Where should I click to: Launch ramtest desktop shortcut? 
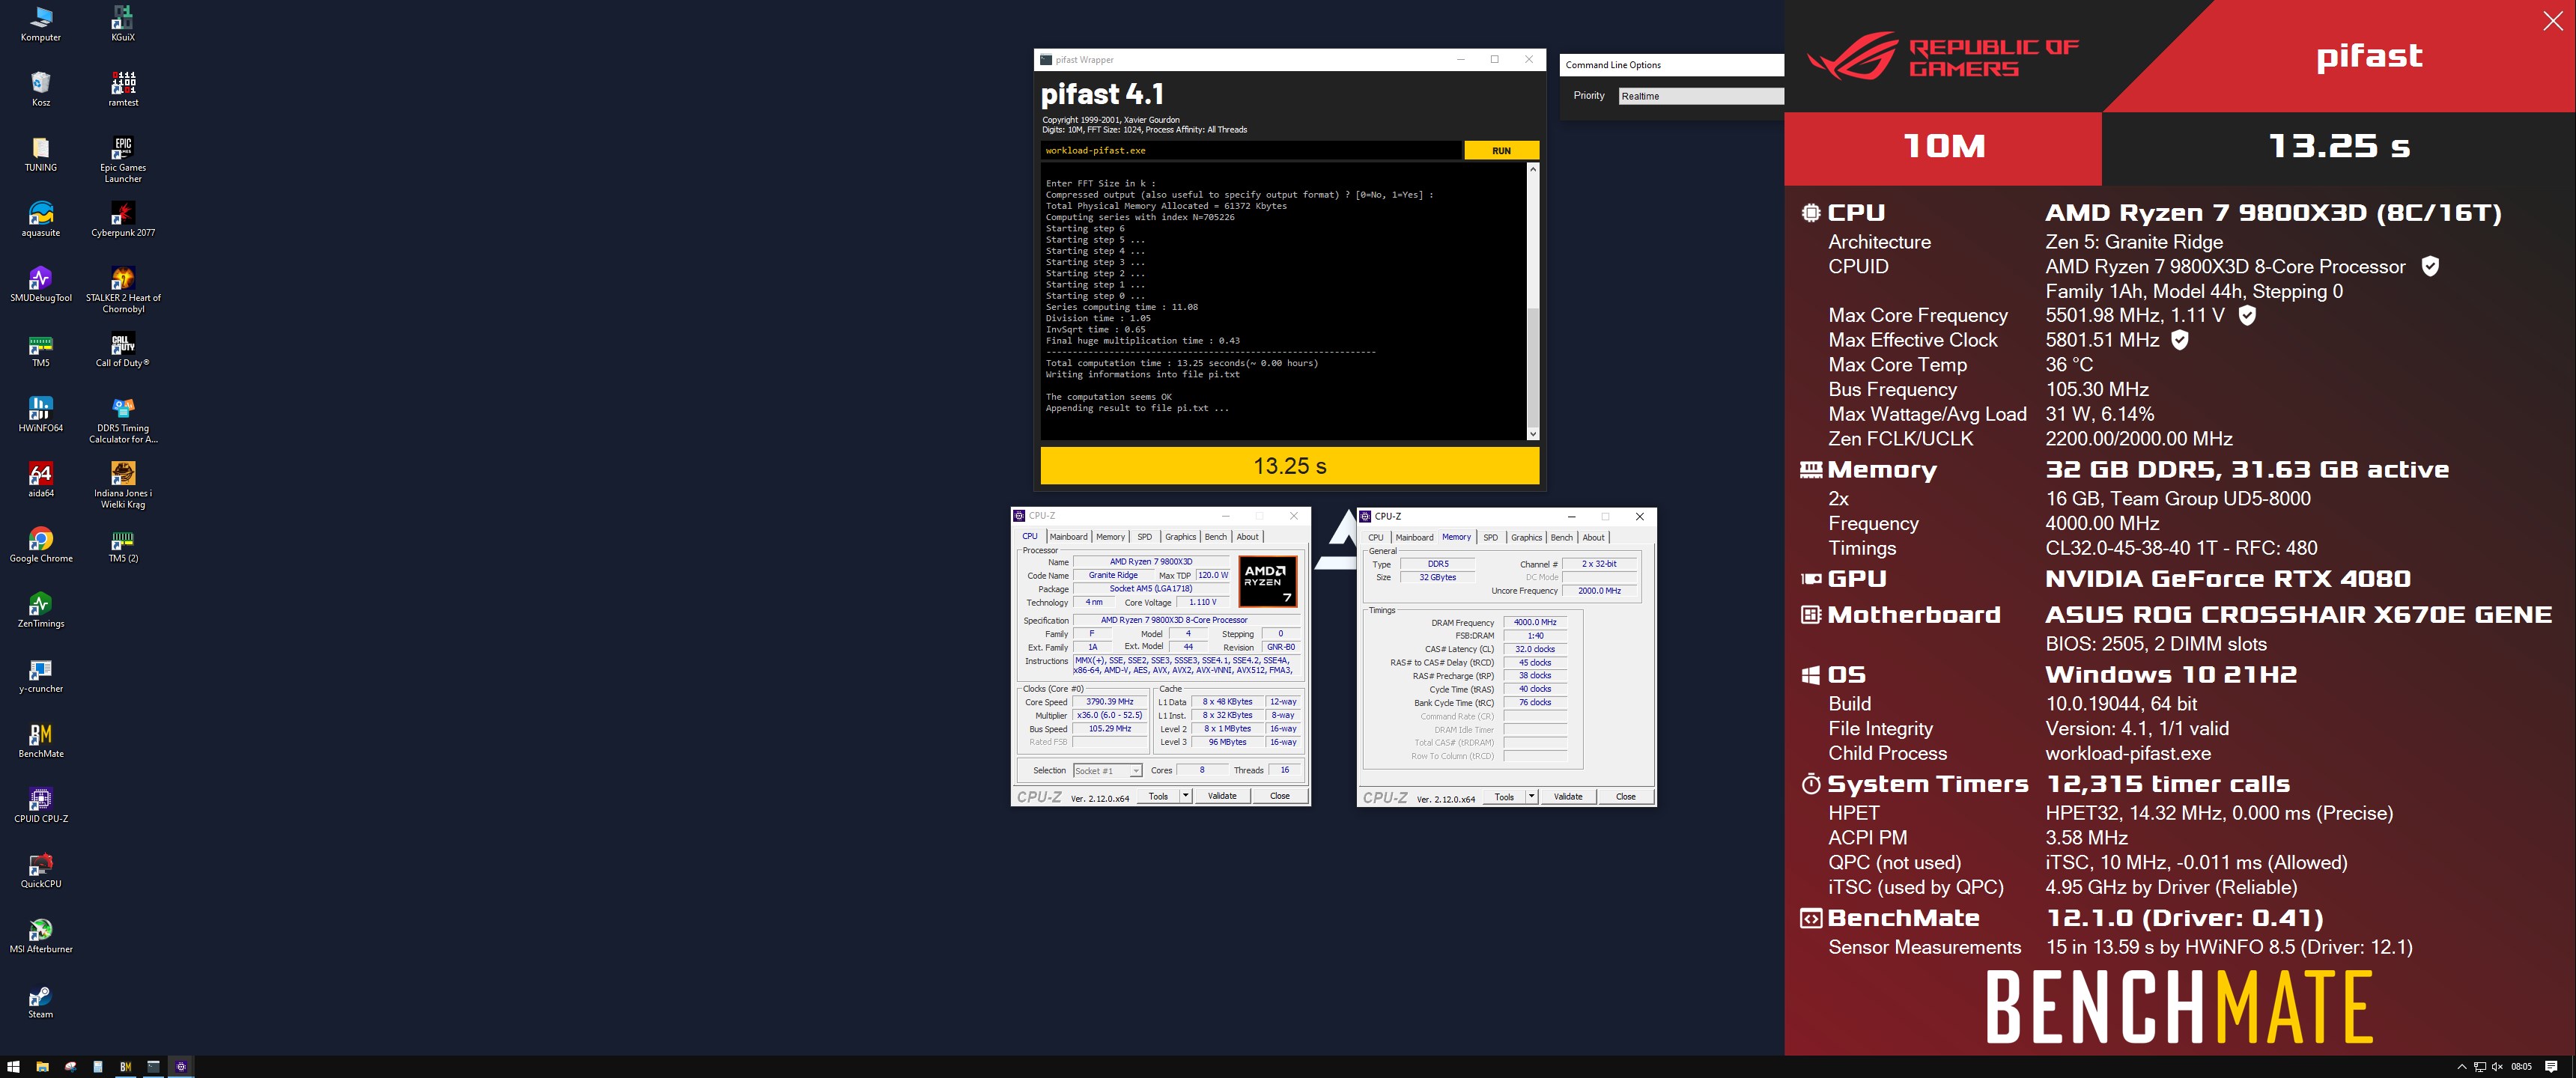(122, 88)
